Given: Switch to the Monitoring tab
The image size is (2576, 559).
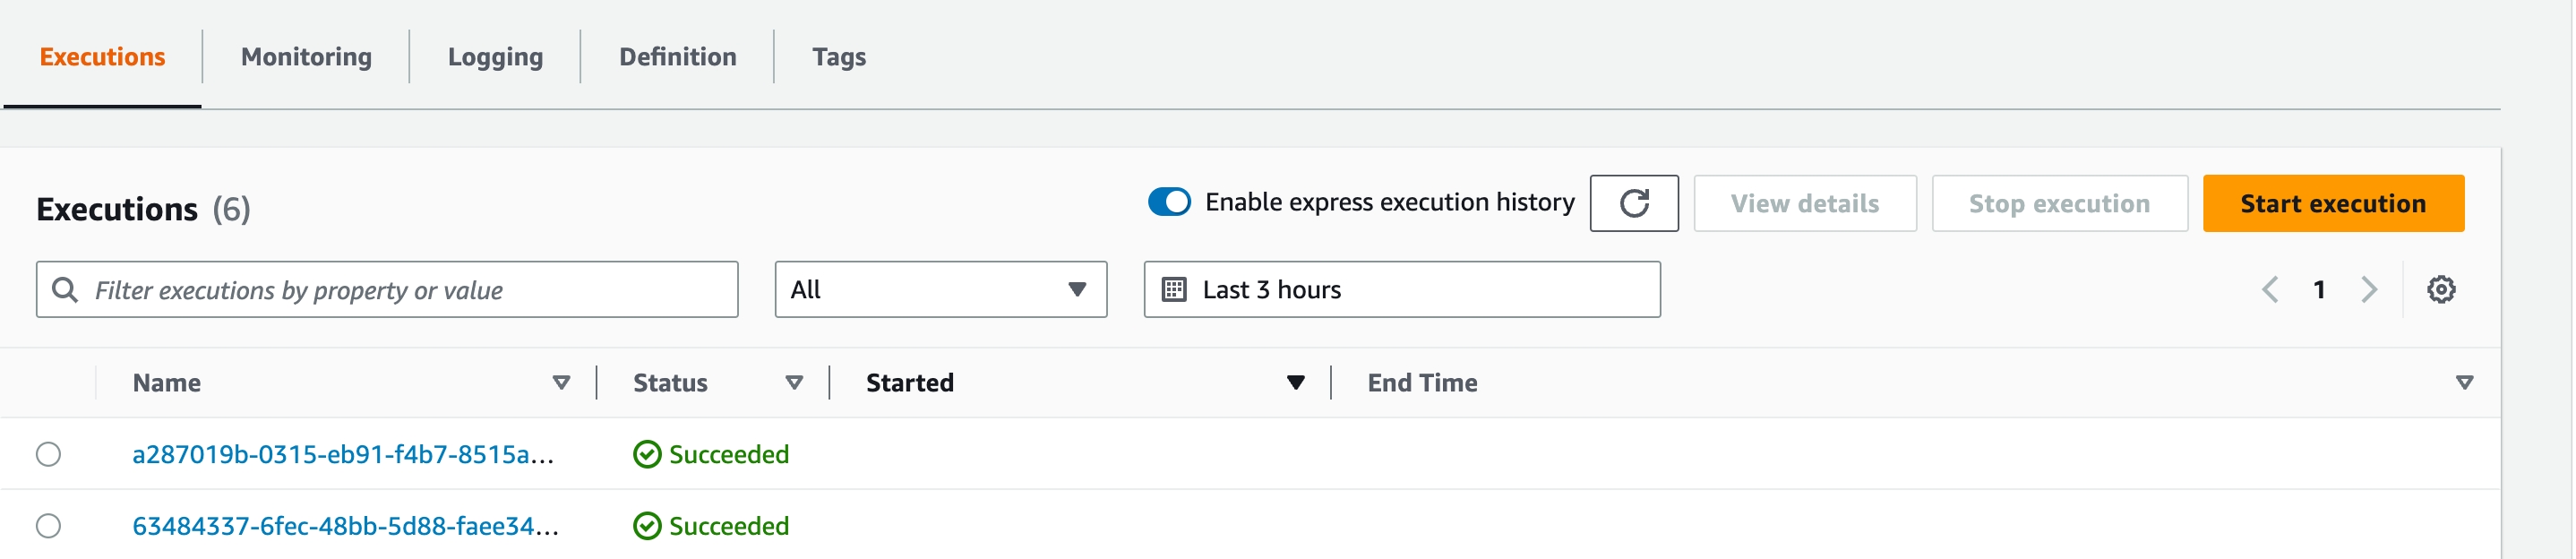Looking at the screenshot, I should pyautogui.click(x=306, y=57).
